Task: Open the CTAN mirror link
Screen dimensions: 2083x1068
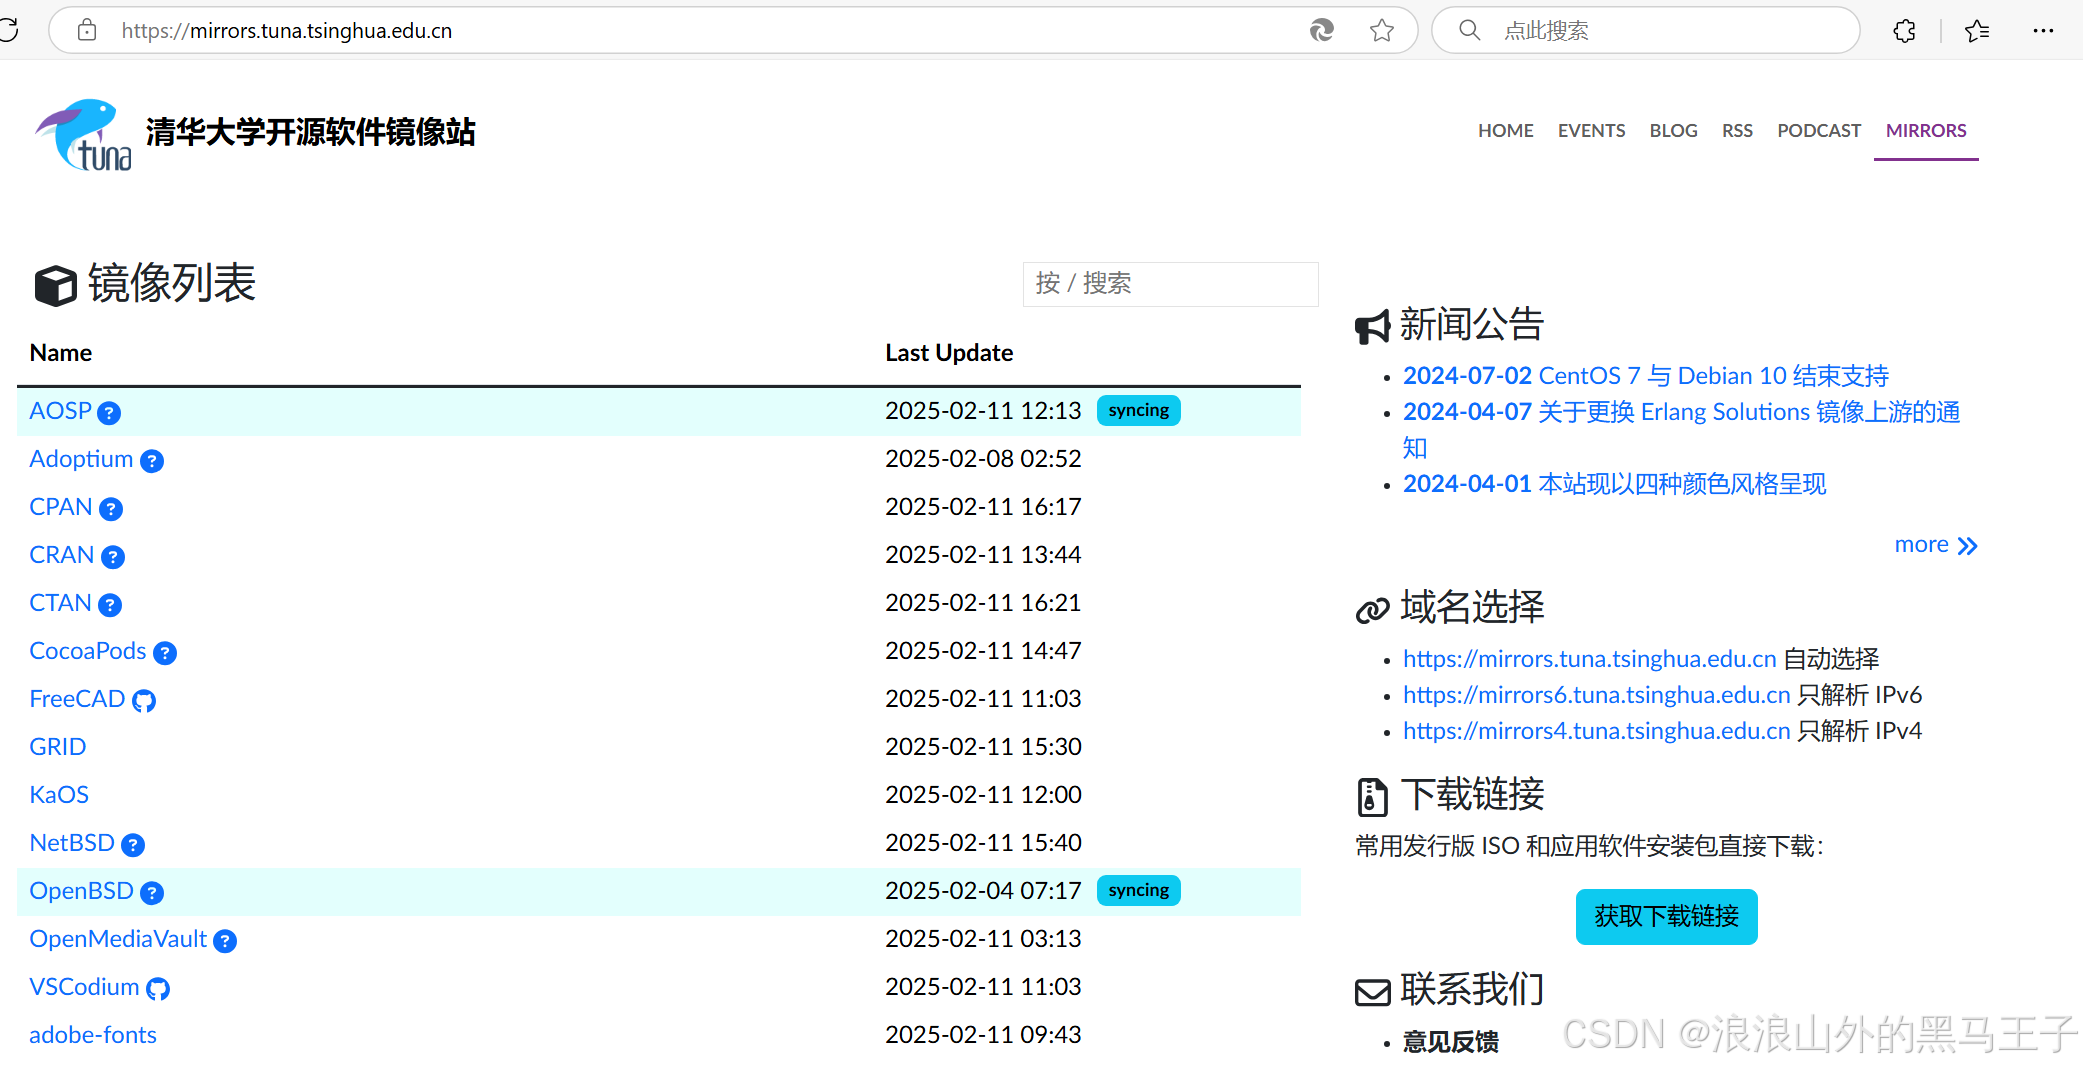Action: tap(60, 603)
